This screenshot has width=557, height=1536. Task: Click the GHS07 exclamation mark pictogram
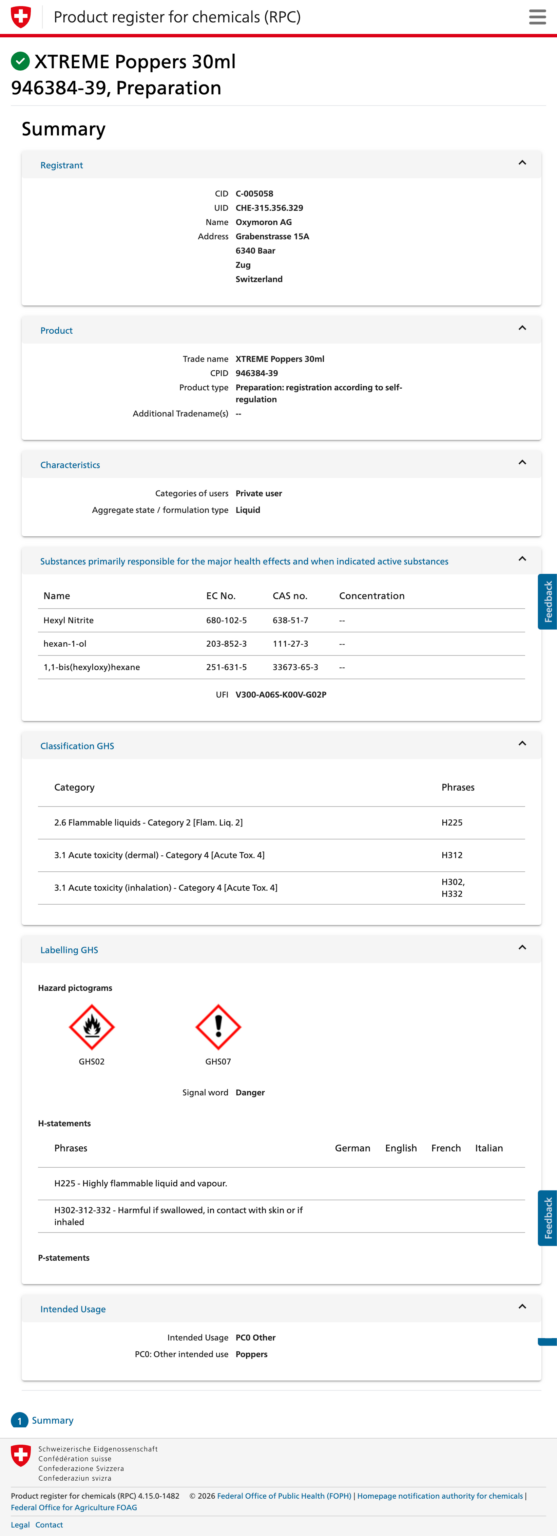click(x=218, y=1027)
